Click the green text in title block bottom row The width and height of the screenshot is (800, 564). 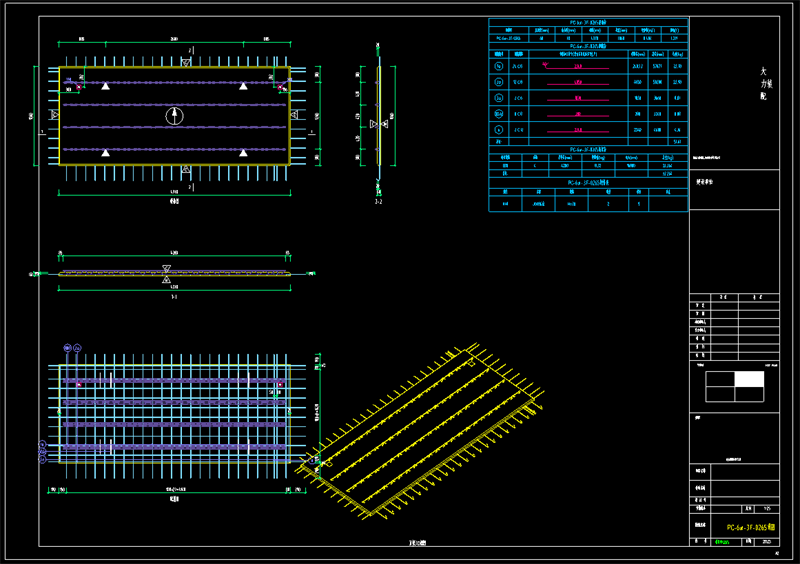pos(721,542)
